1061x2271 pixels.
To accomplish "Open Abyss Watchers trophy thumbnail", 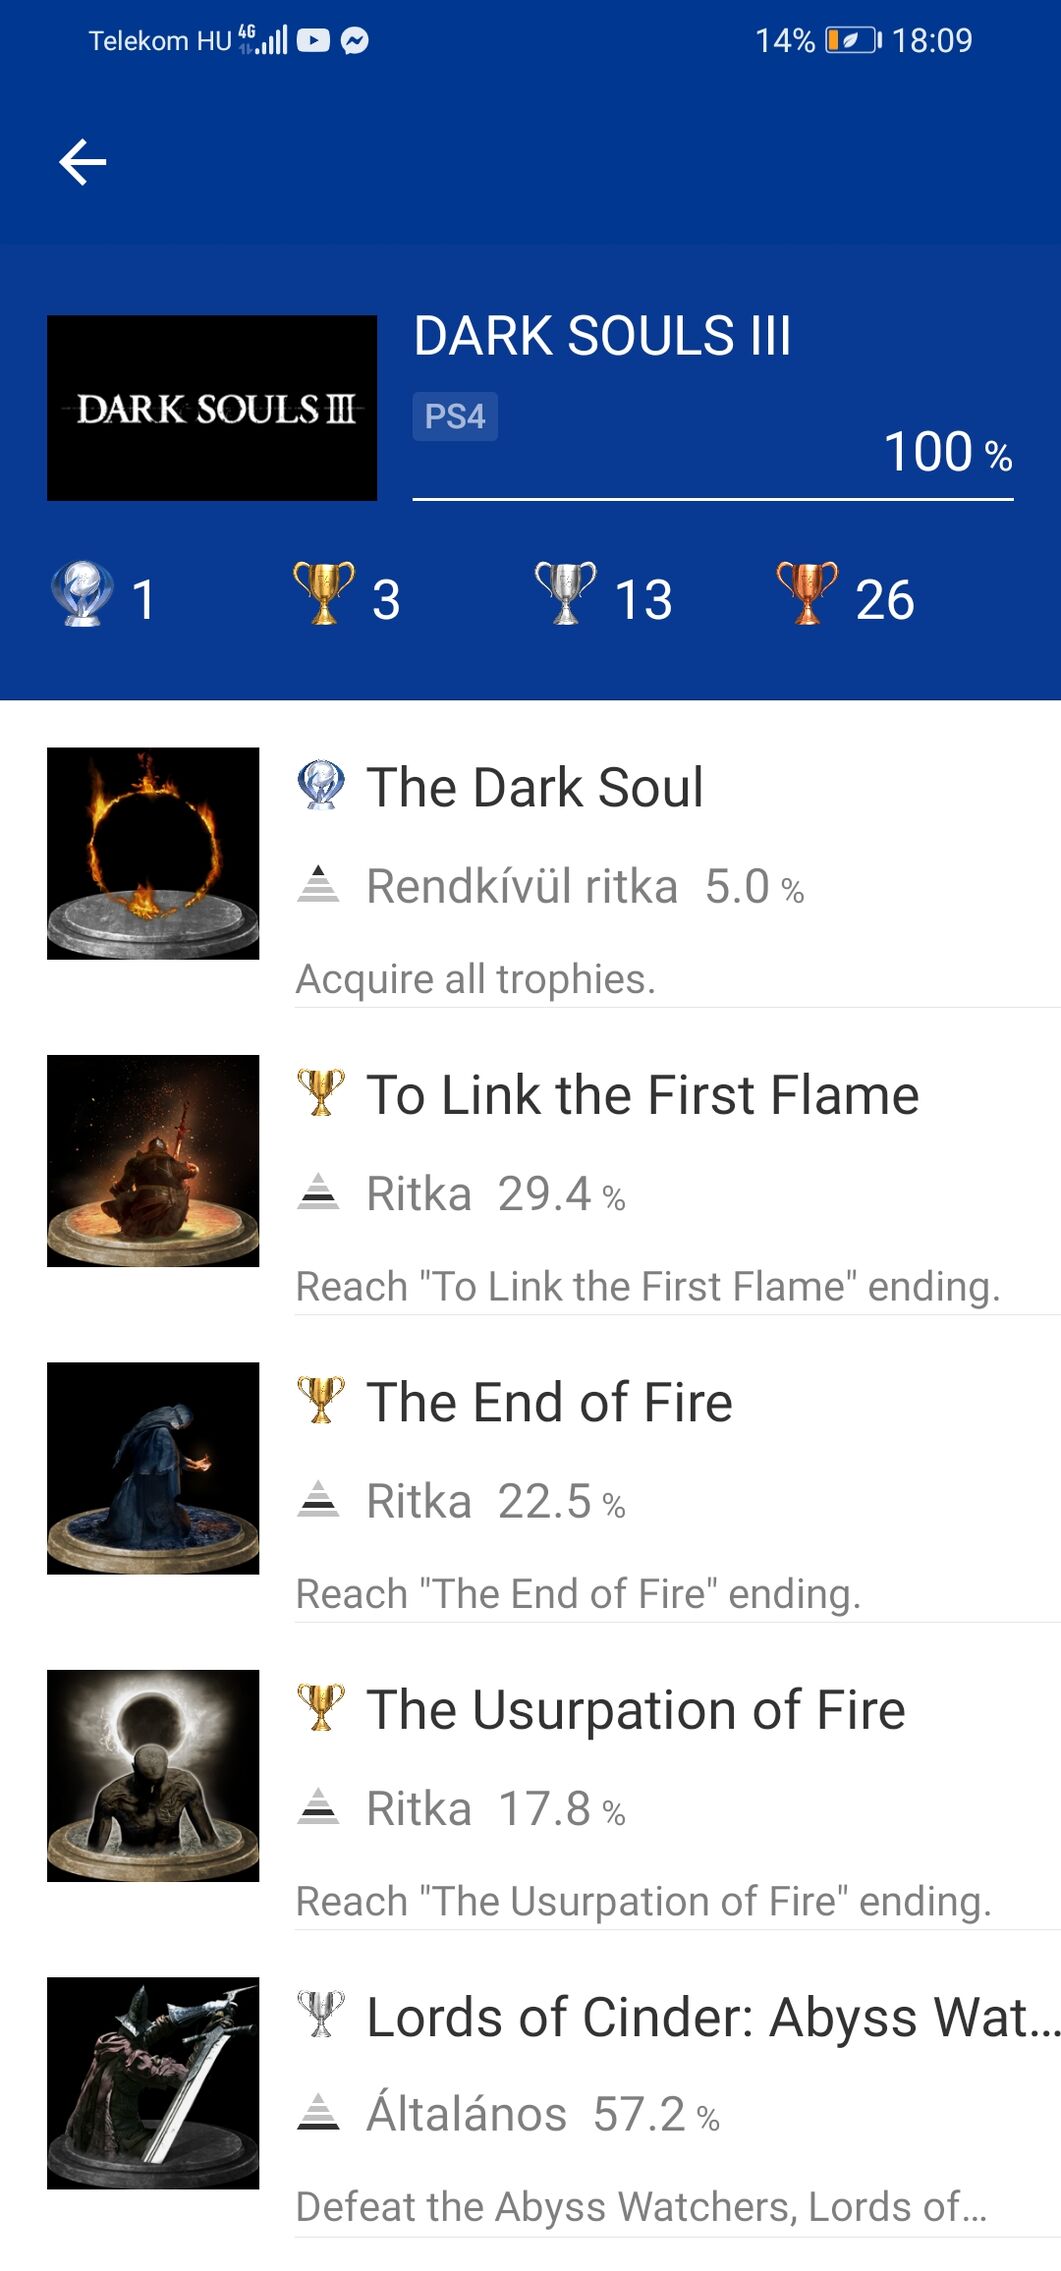I will tap(153, 2083).
